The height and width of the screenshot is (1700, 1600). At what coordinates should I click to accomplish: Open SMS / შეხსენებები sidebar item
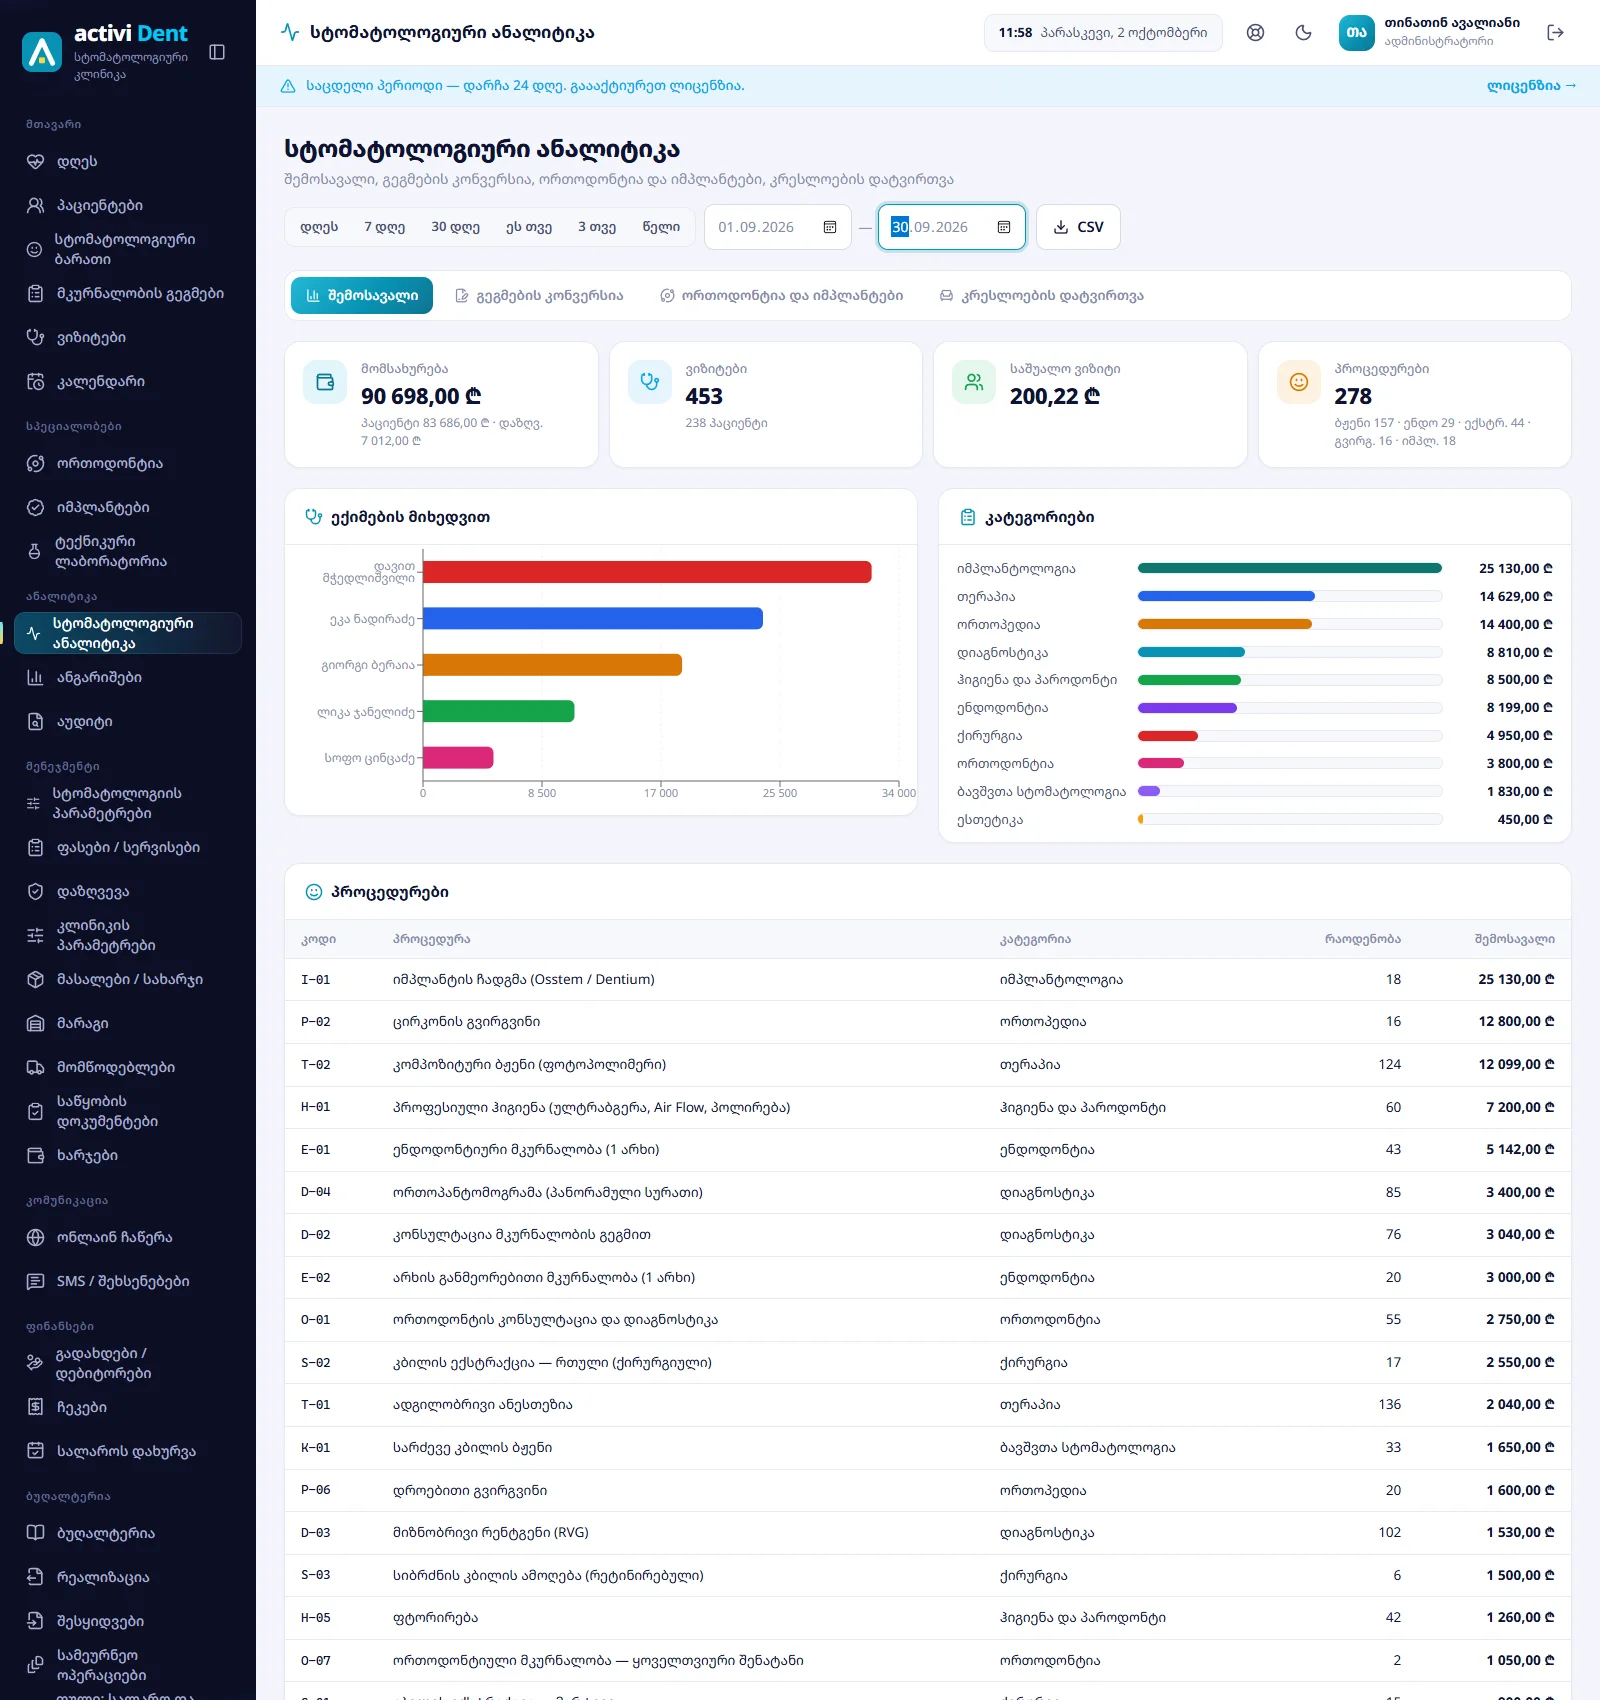coord(128,1281)
